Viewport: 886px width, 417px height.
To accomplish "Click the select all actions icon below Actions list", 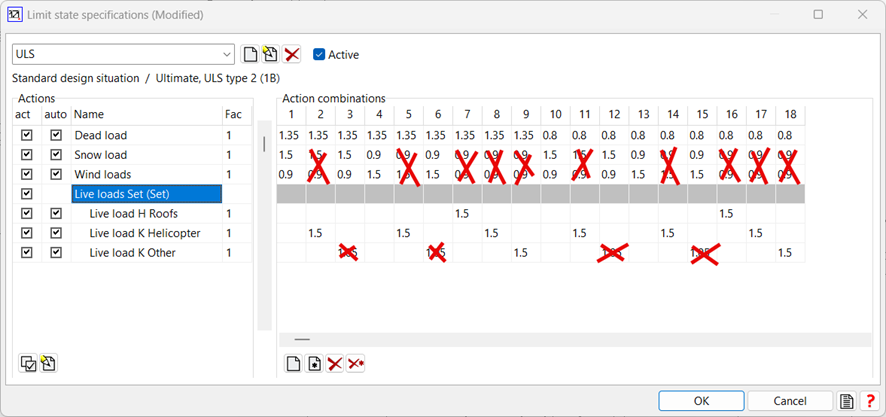I will click(28, 364).
